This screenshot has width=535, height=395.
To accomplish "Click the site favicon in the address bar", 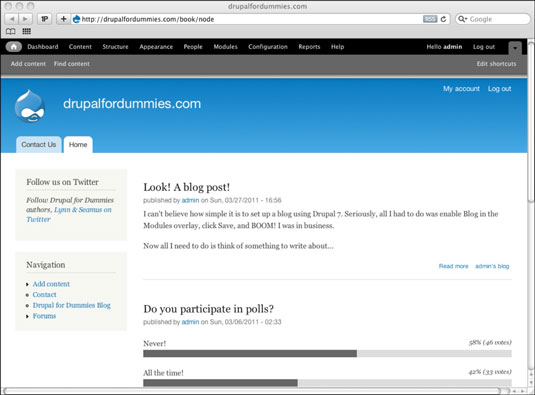I will click(x=76, y=19).
